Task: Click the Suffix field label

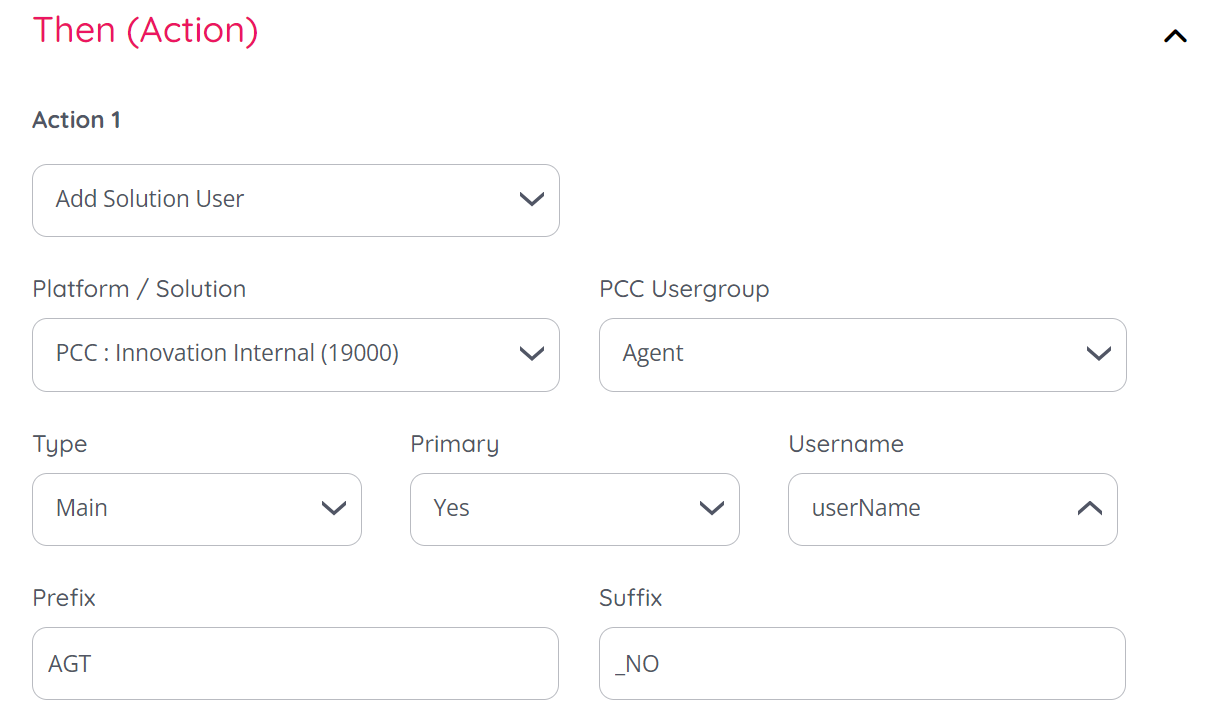Action: 630,598
